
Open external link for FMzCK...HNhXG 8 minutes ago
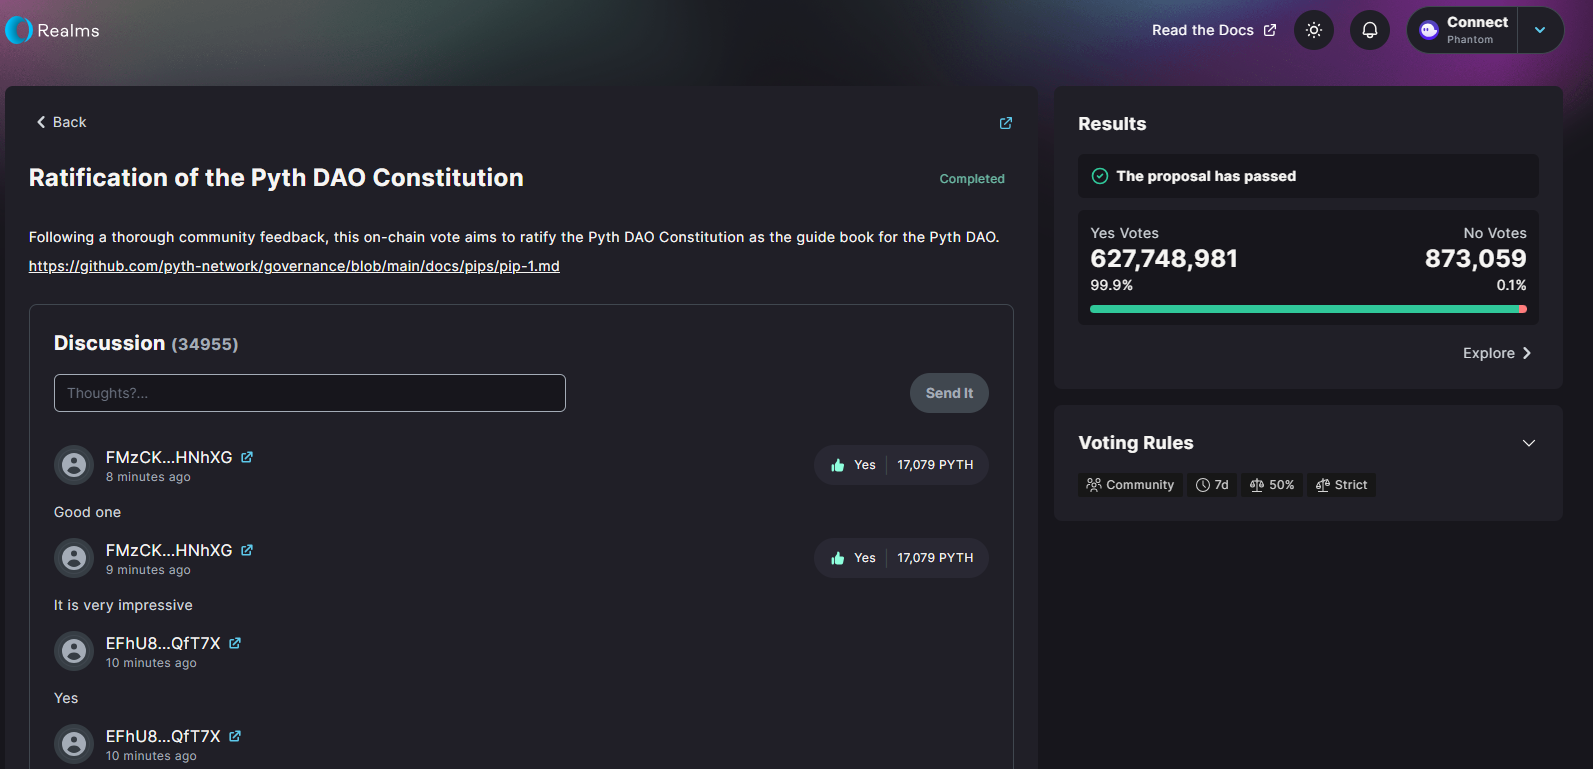pos(247,457)
